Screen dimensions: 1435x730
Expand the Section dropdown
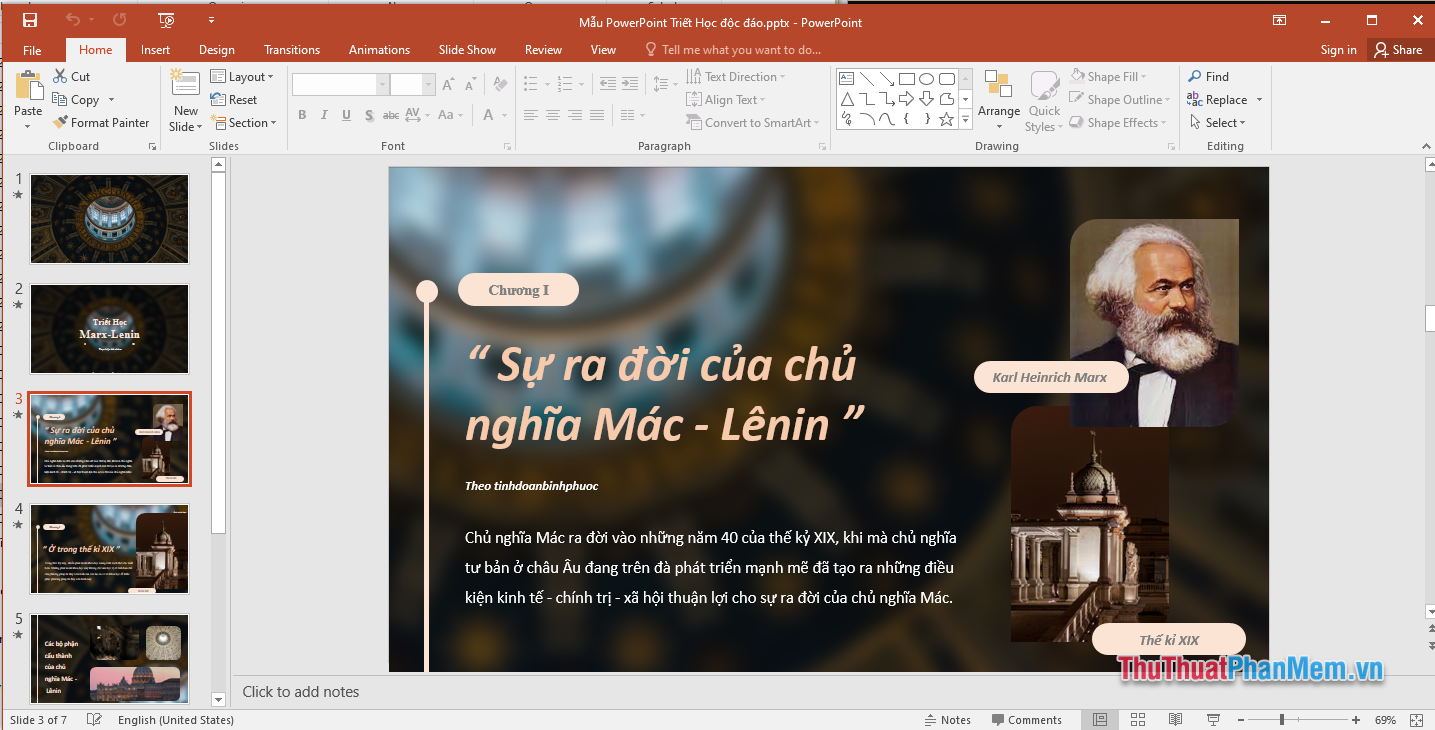coord(245,122)
